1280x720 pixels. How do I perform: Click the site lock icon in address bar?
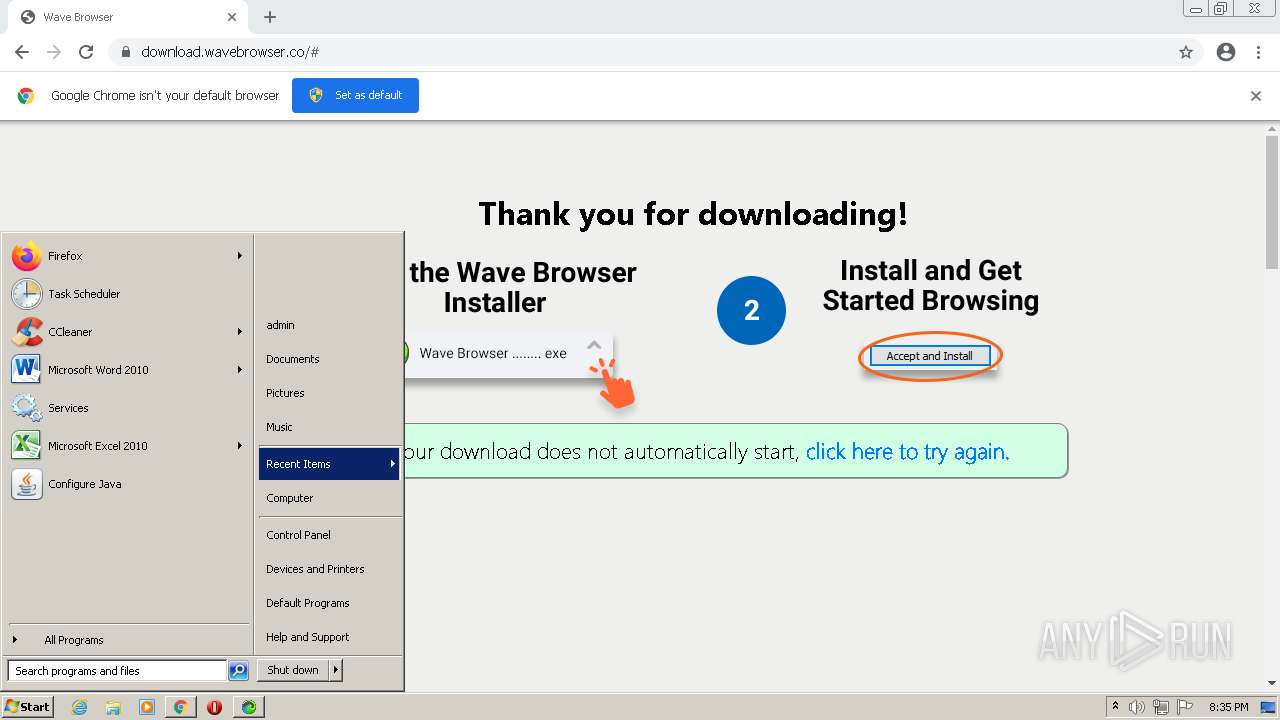pyautogui.click(x=126, y=52)
